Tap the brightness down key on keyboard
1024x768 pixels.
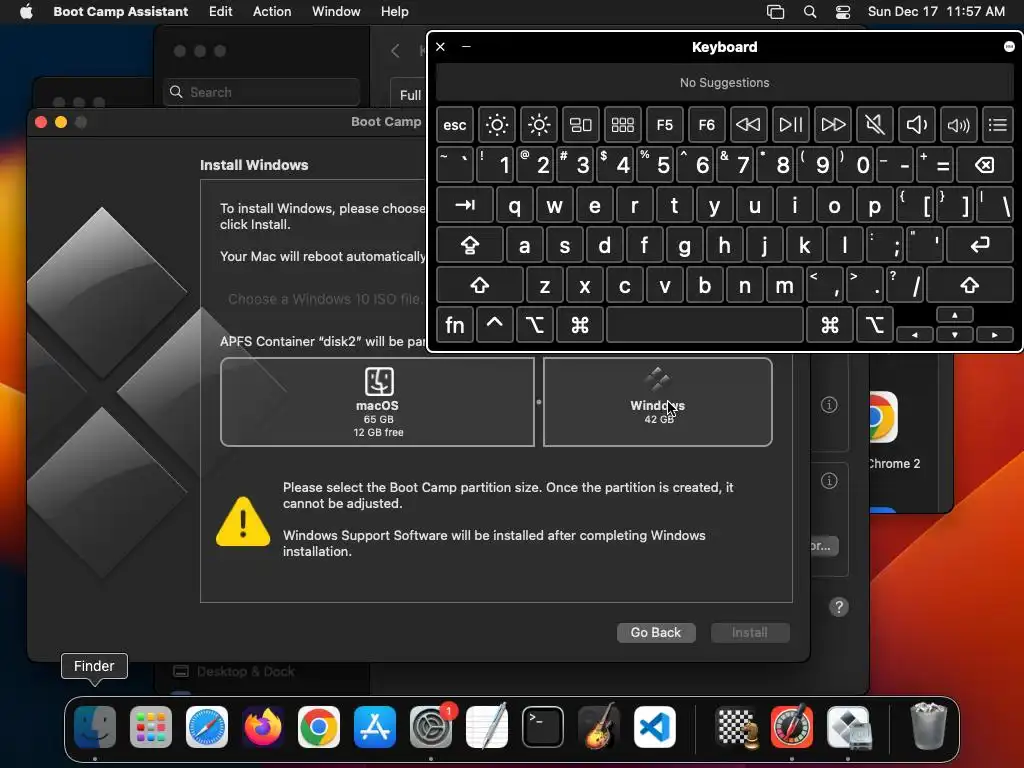(497, 125)
